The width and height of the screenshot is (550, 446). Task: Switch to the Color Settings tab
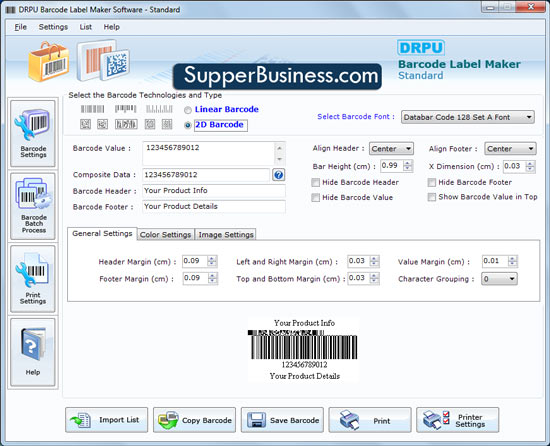click(x=166, y=235)
